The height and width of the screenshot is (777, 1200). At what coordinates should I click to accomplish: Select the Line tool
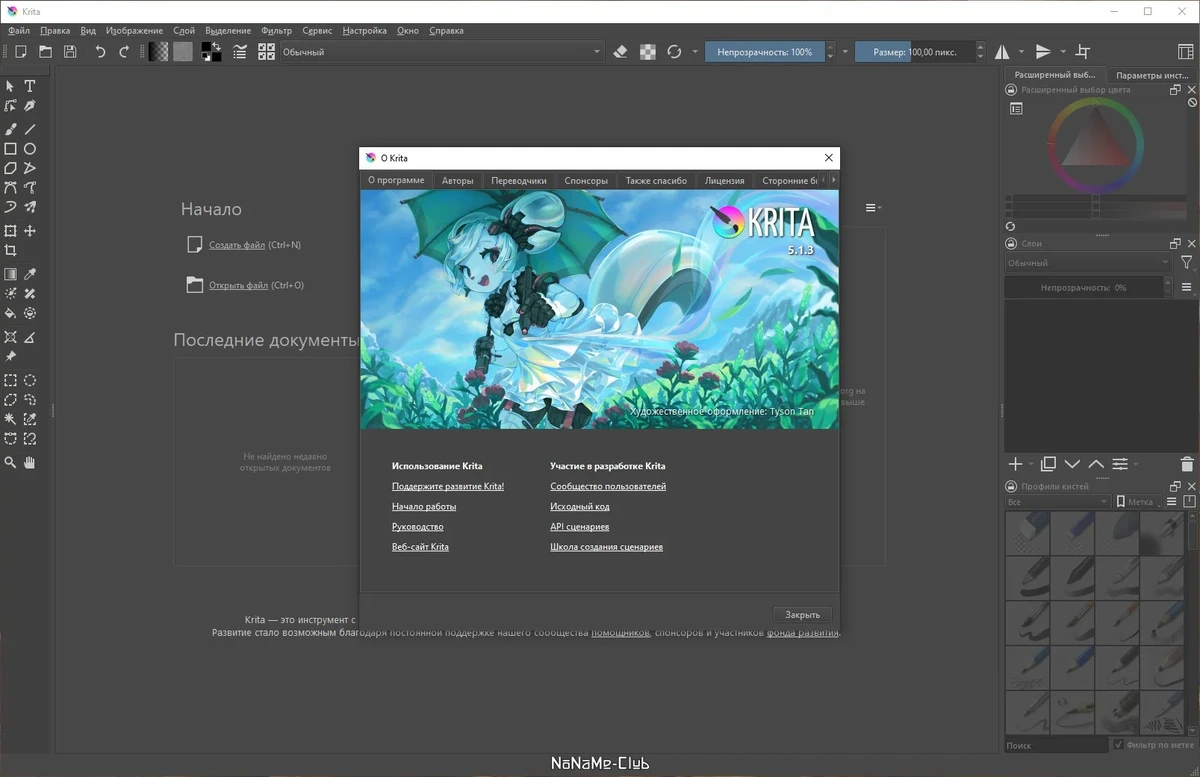pos(30,129)
